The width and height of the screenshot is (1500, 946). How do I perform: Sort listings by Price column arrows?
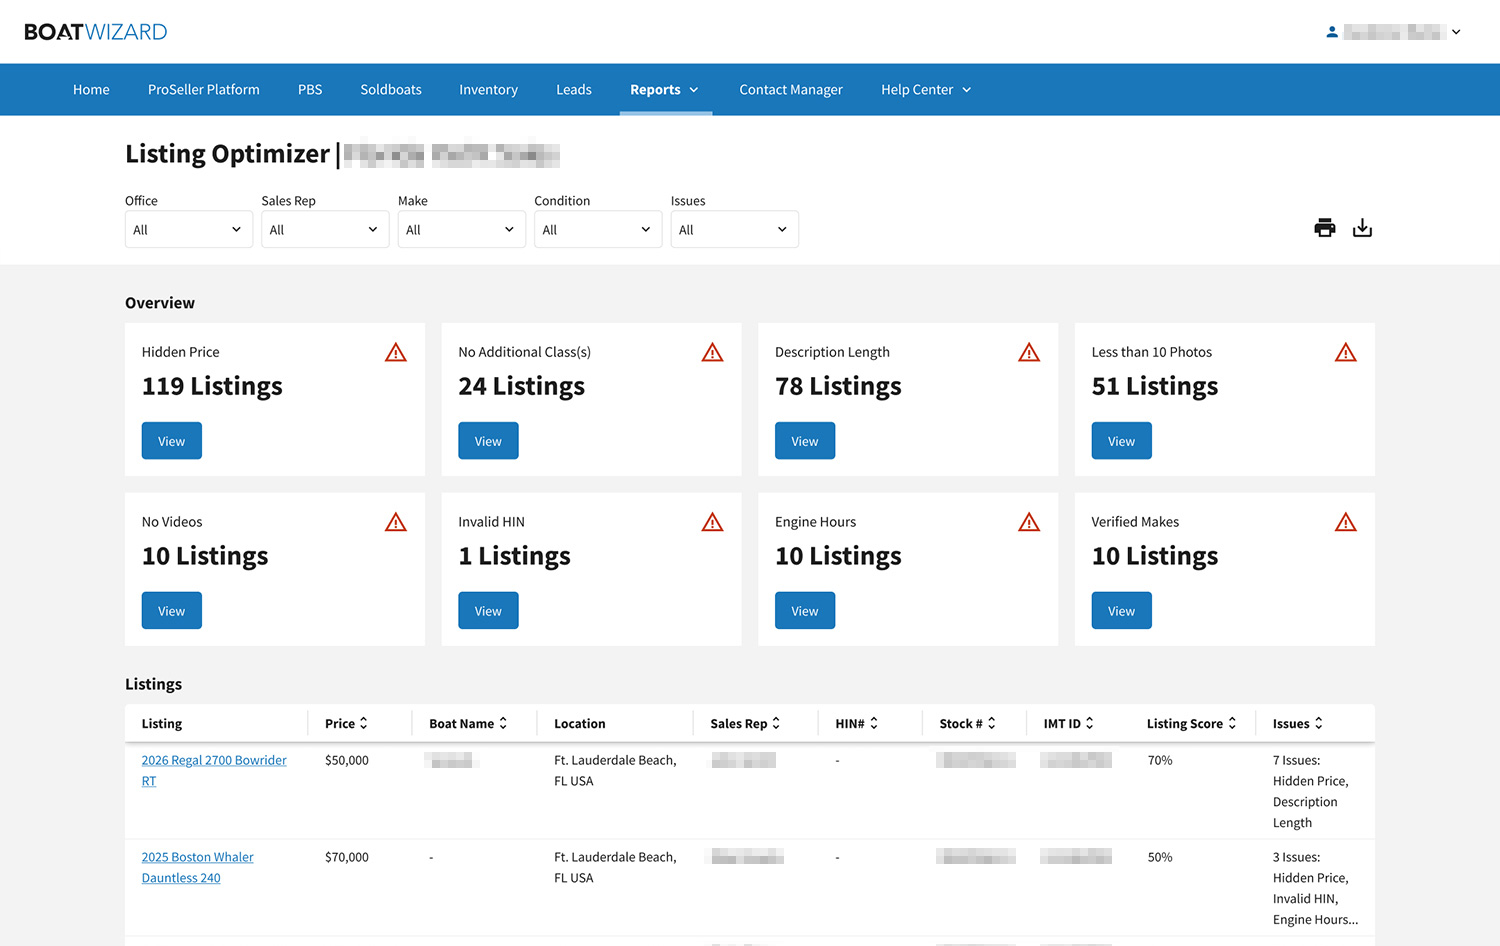[363, 723]
